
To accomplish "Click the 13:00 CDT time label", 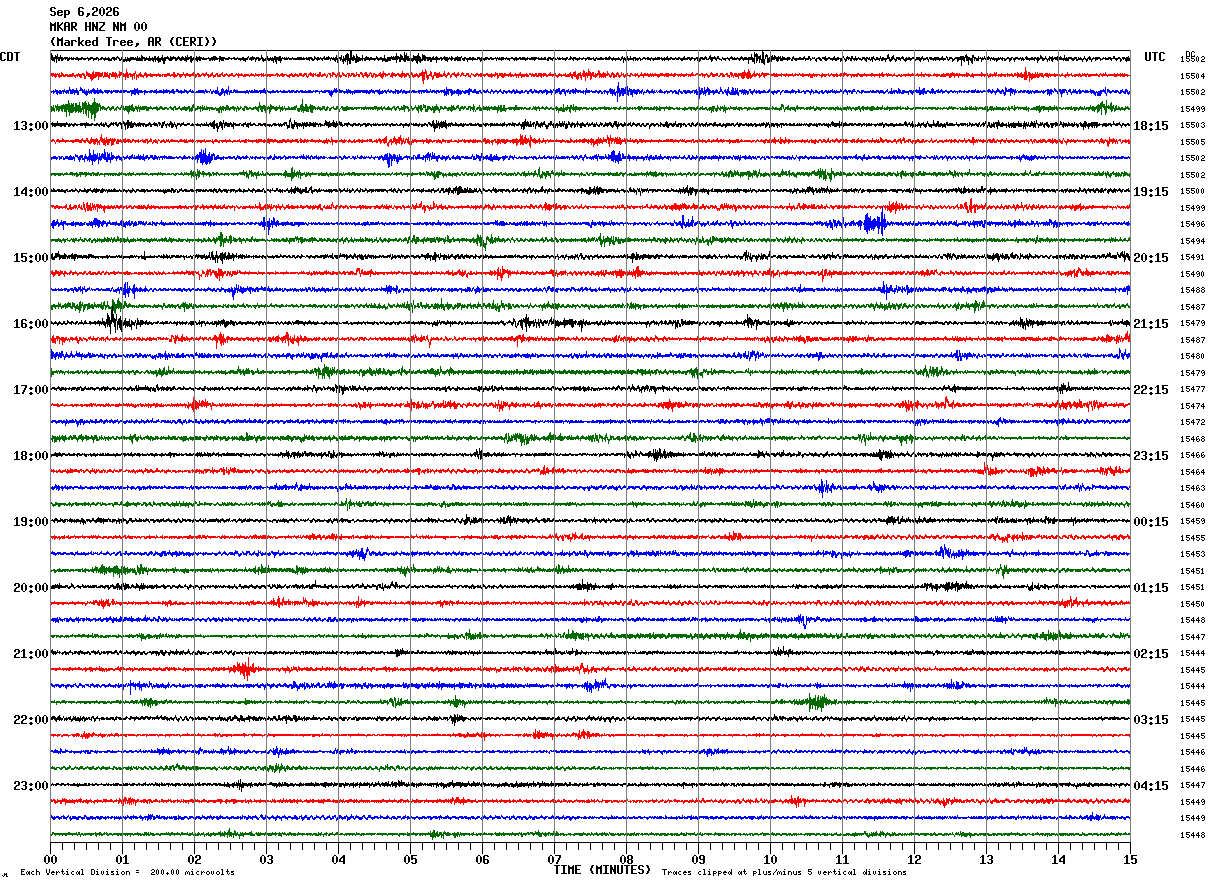I will click(x=30, y=126).
